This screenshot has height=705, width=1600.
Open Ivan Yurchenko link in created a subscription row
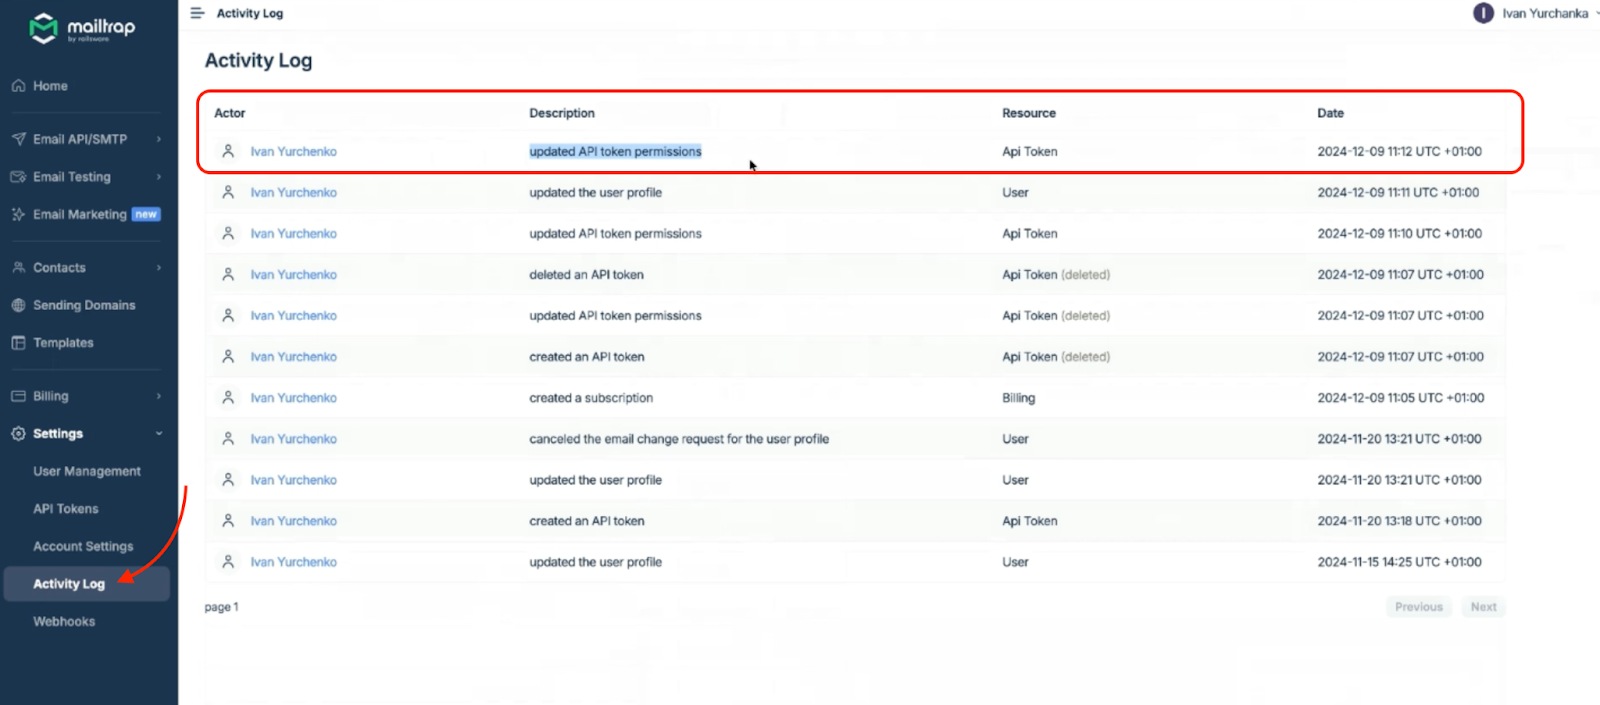click(293, 398)
